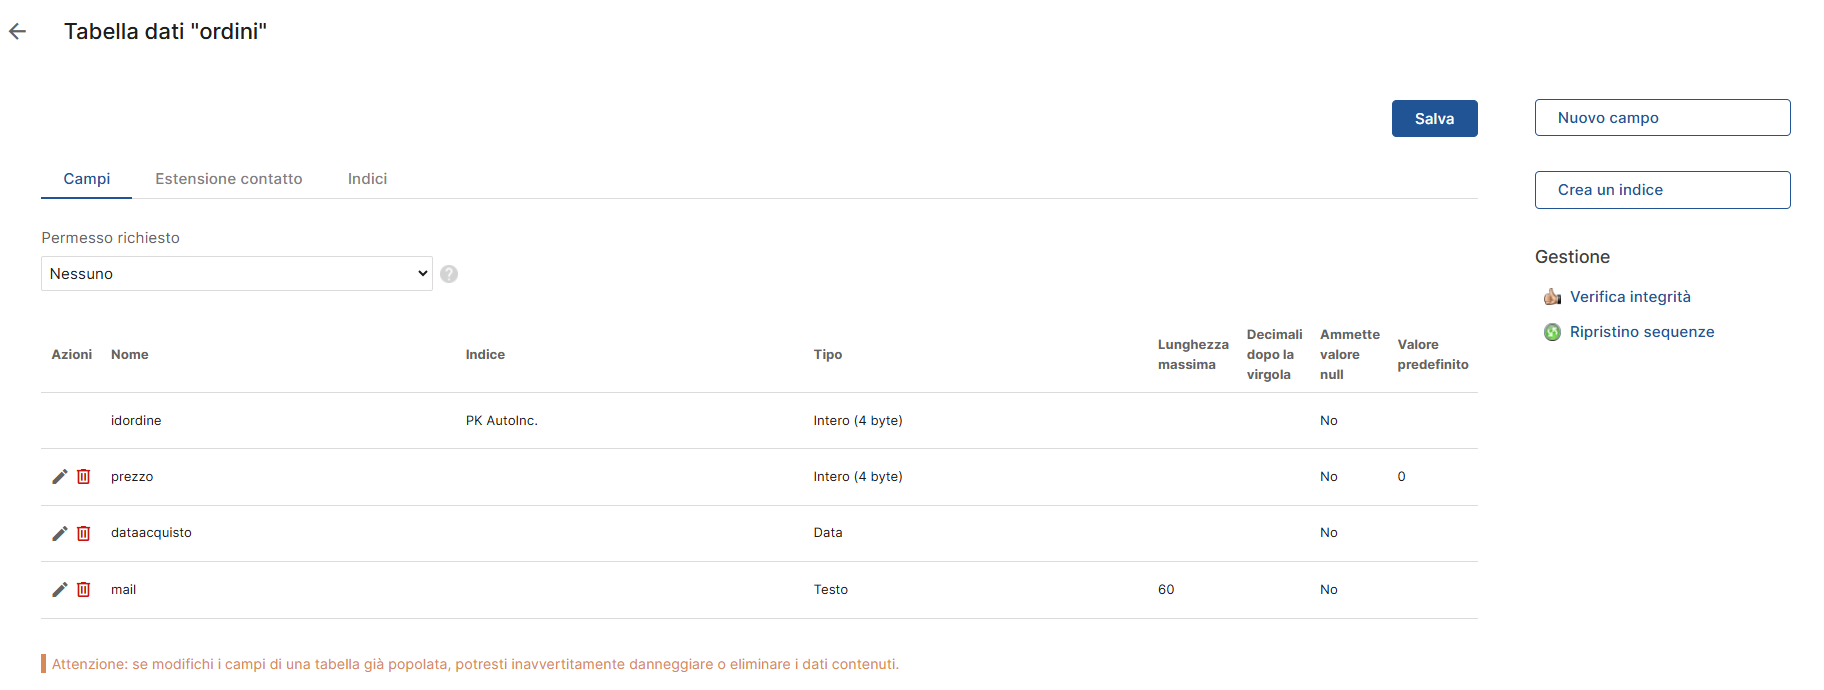1824x690 pixels.
Task: Open the Permesso richiesto dropdown
Action: tap(236, 274)
